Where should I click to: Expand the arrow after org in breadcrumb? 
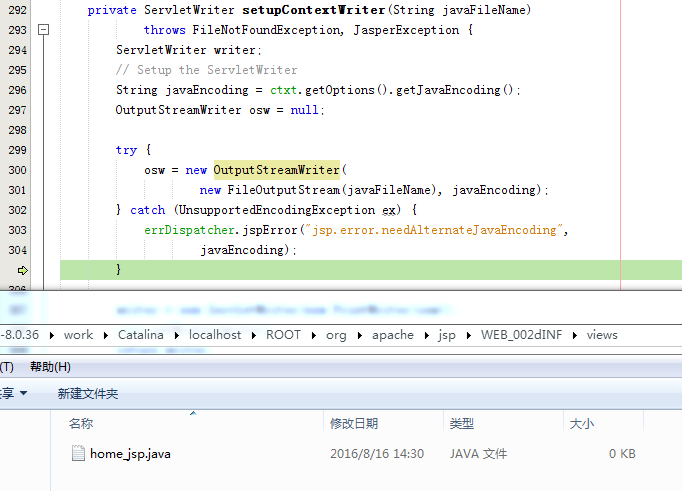coord(360,335)
